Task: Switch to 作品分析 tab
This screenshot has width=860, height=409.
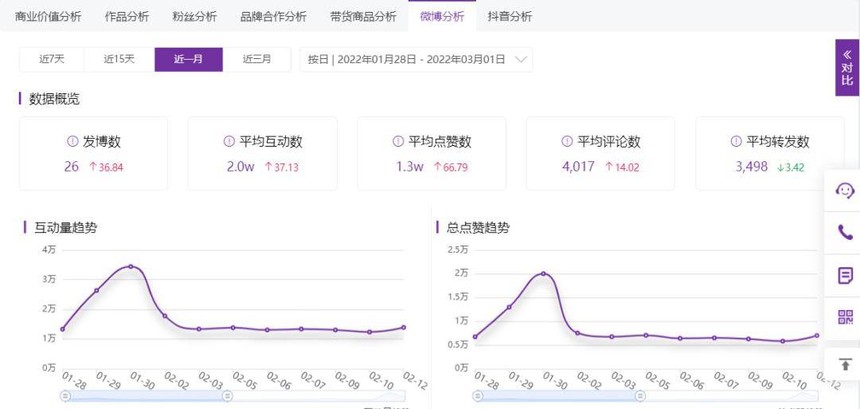Action: [x=127, y=16]
